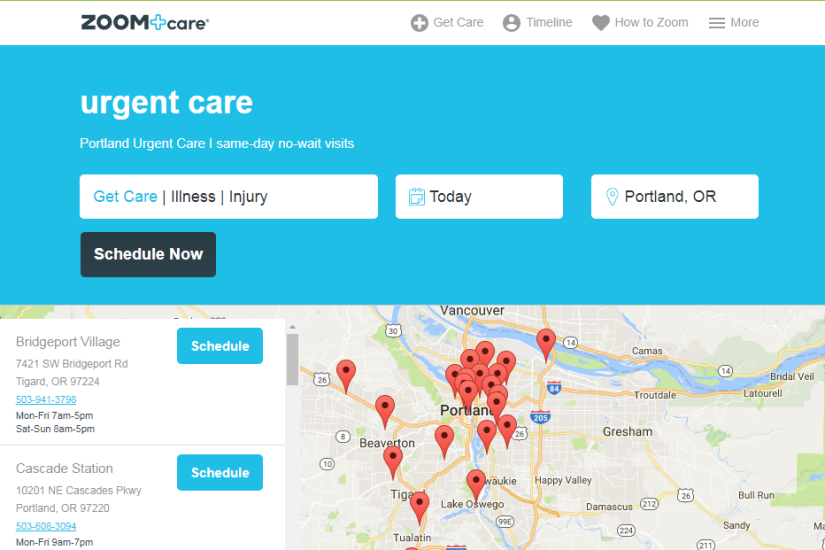Select the map pin west of Beaverton near route 26

(346, 376)
